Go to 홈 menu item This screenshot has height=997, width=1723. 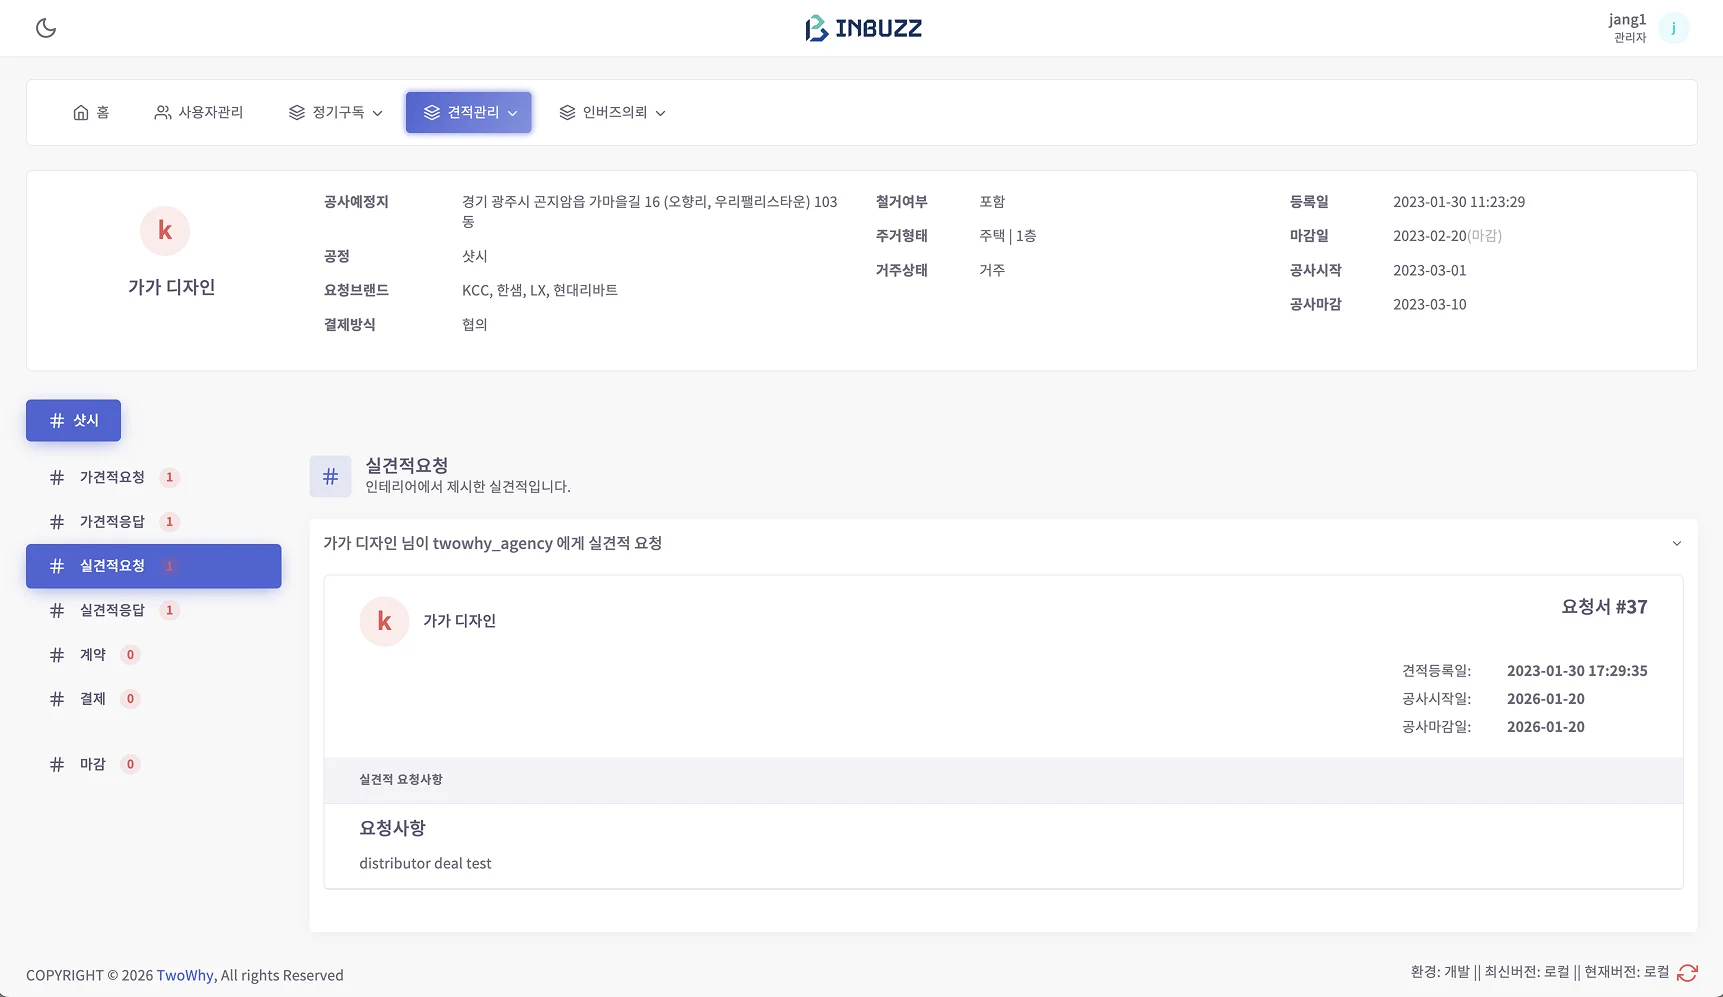91,112
